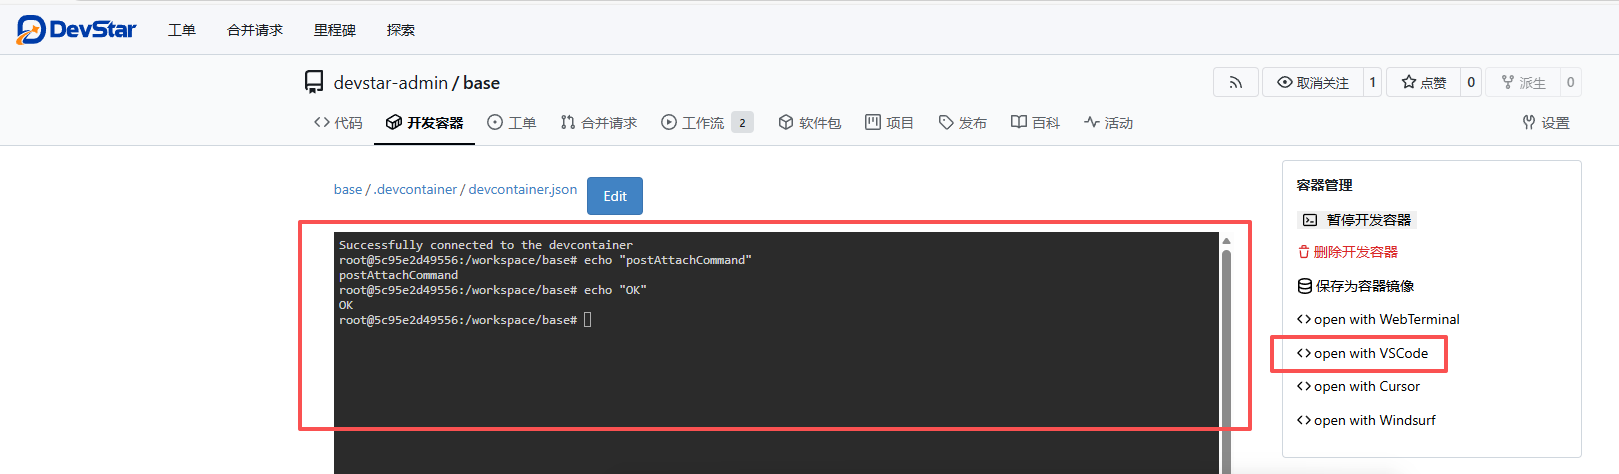Click 保存为容器镜像 database icon link
The width and height of the screenshot is (1619, 474).
[x=1355, y=286]
